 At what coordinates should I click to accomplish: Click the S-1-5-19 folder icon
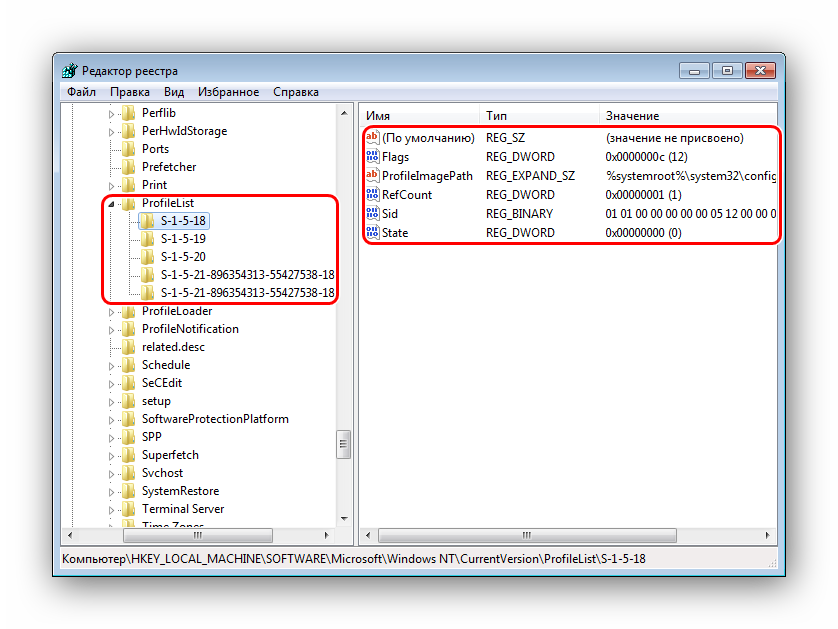tap(148, 238)
